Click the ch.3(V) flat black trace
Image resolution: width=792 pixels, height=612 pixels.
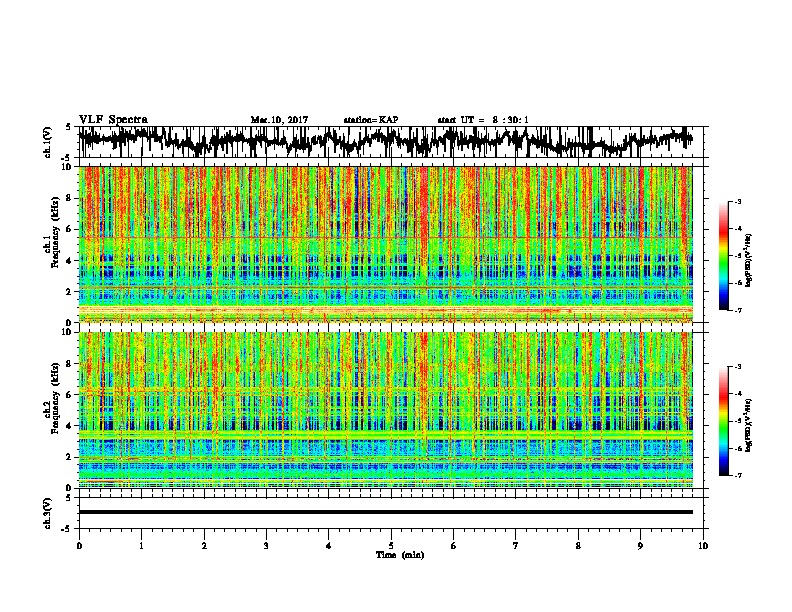[385, 512]
